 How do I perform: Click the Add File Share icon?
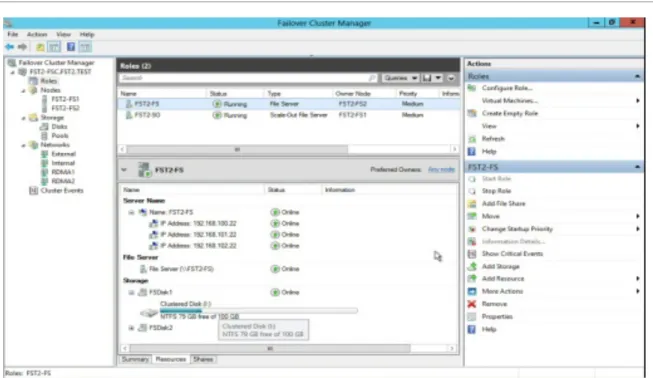[x=472, y=204]
